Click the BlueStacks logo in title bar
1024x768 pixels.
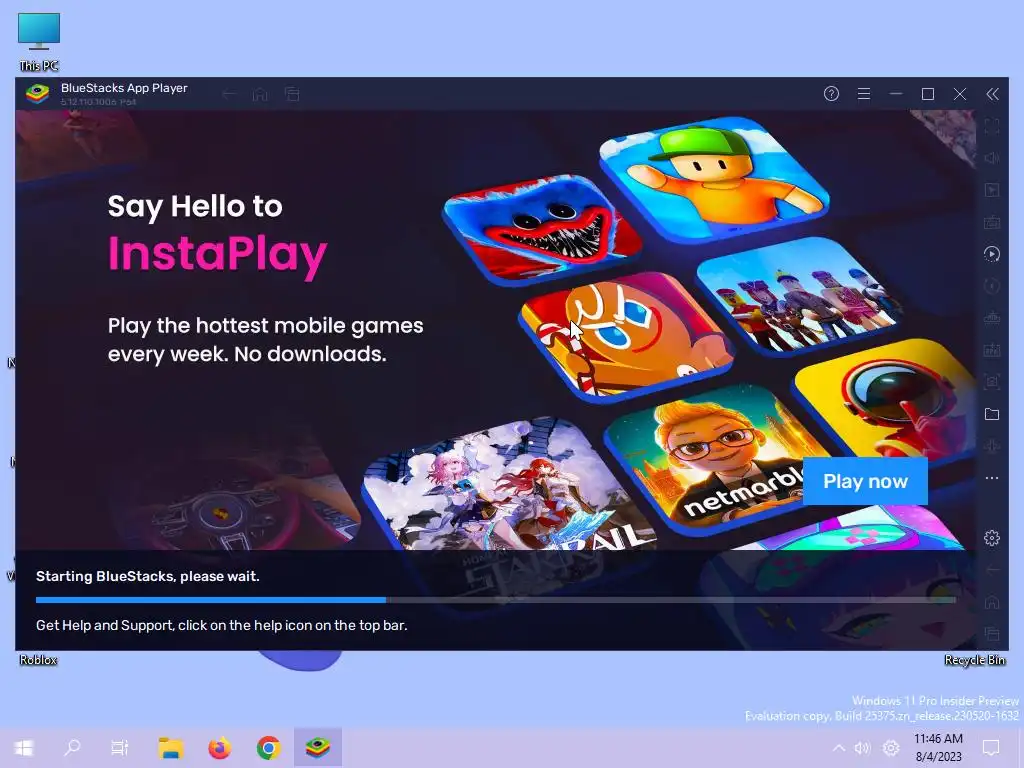37,94
